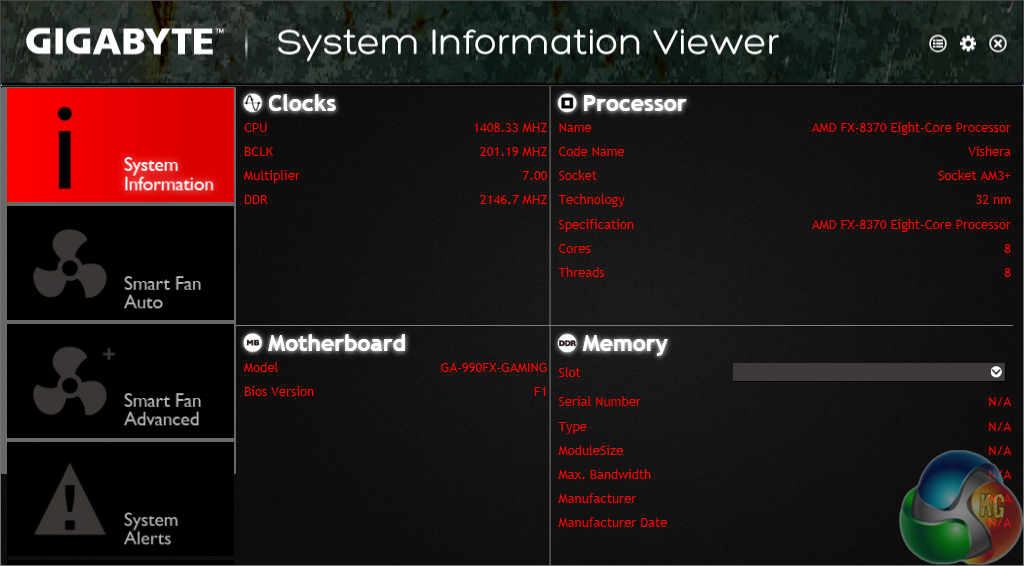Click the fan-plus icon on Smart Fan Advanced
Screen dimensions: 1024x566
[x=72, y=381]
